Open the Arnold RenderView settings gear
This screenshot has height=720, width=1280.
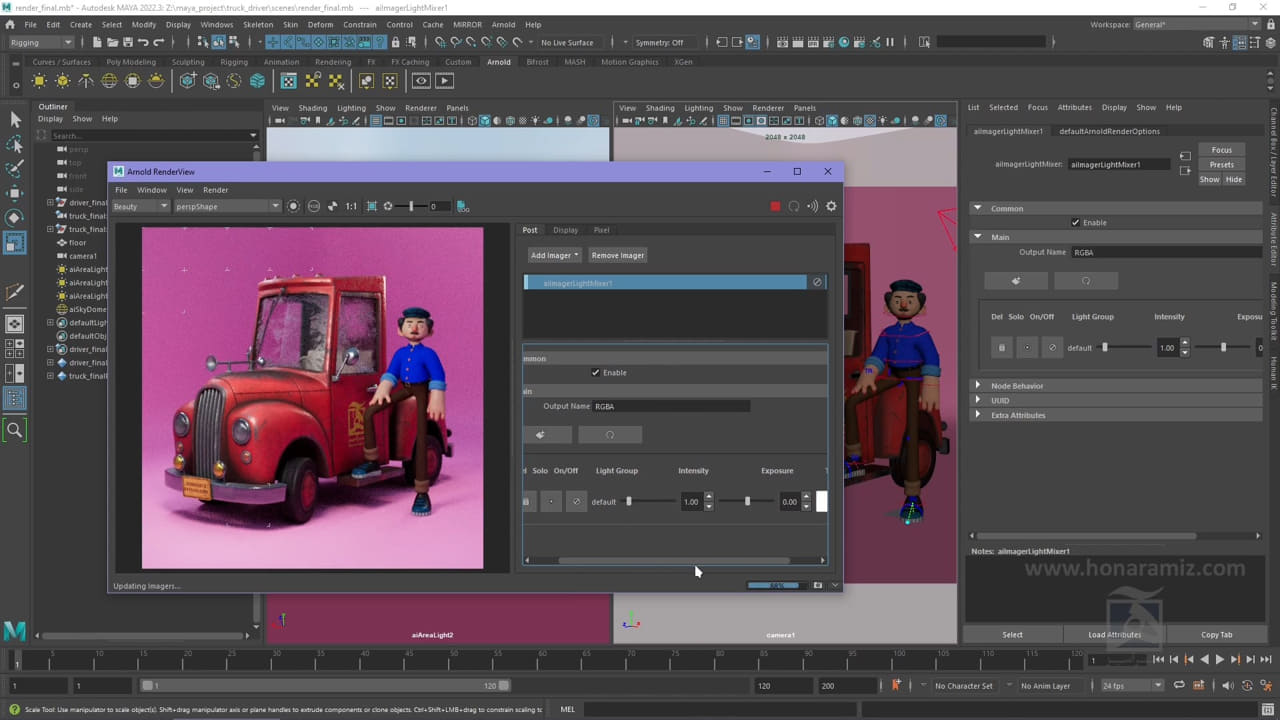831,206
